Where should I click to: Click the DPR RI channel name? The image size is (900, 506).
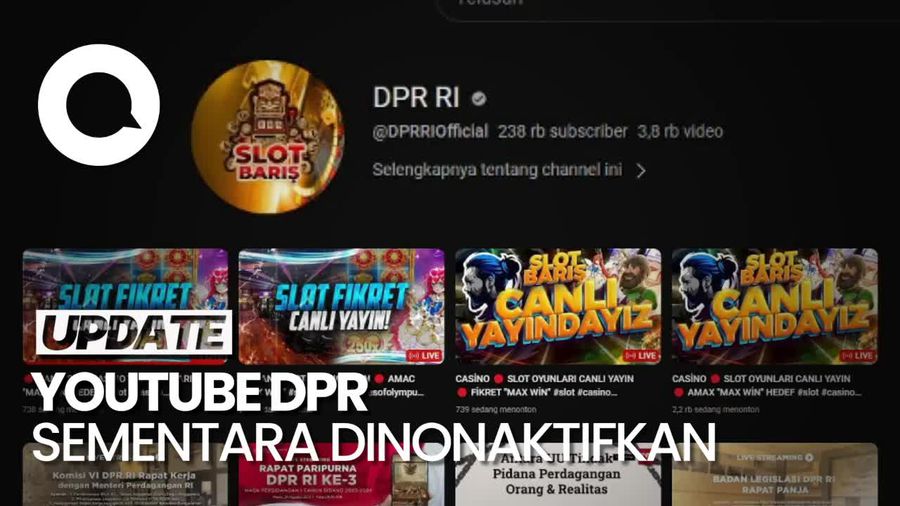(x=416, y=98)
